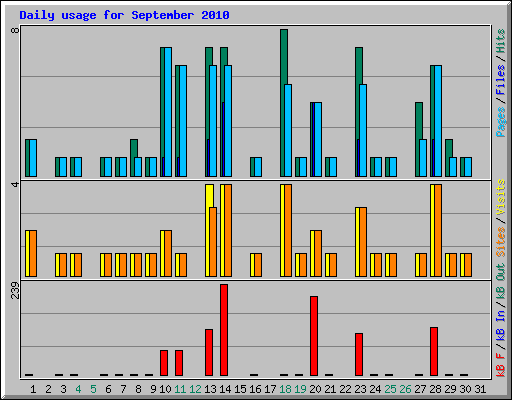512x400 pixels.
Task: Click the "Hits" legend label
Action: click(x=501, y=41)
